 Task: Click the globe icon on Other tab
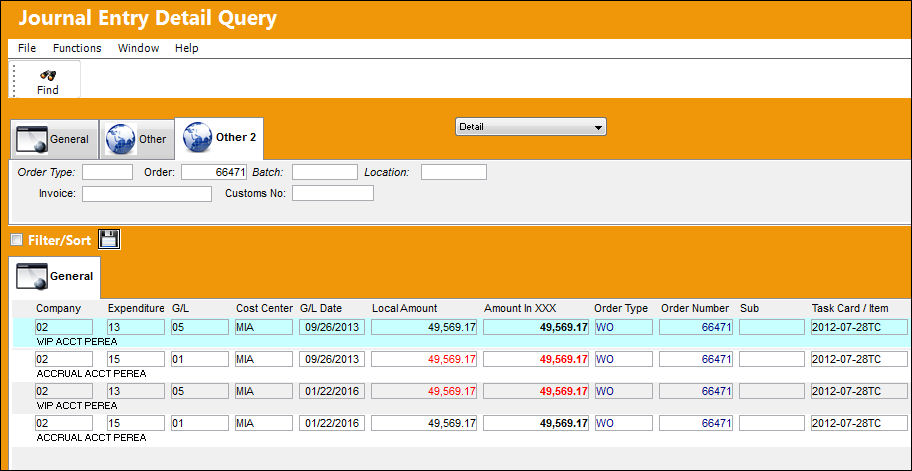click(x=121, y=138)
